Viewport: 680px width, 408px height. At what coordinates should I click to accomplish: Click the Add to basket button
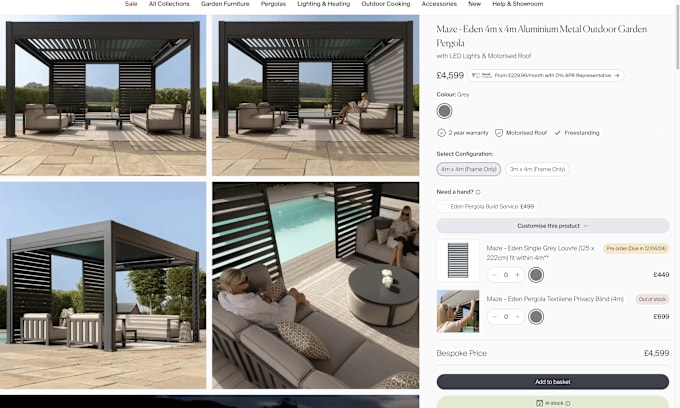click(x=552, y=382)
